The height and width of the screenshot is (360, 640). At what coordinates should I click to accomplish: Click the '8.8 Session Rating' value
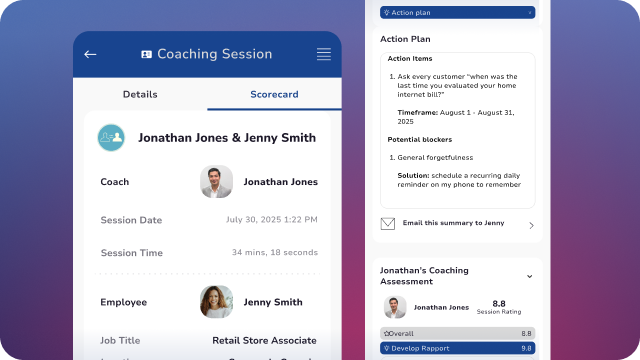(499, 307)
